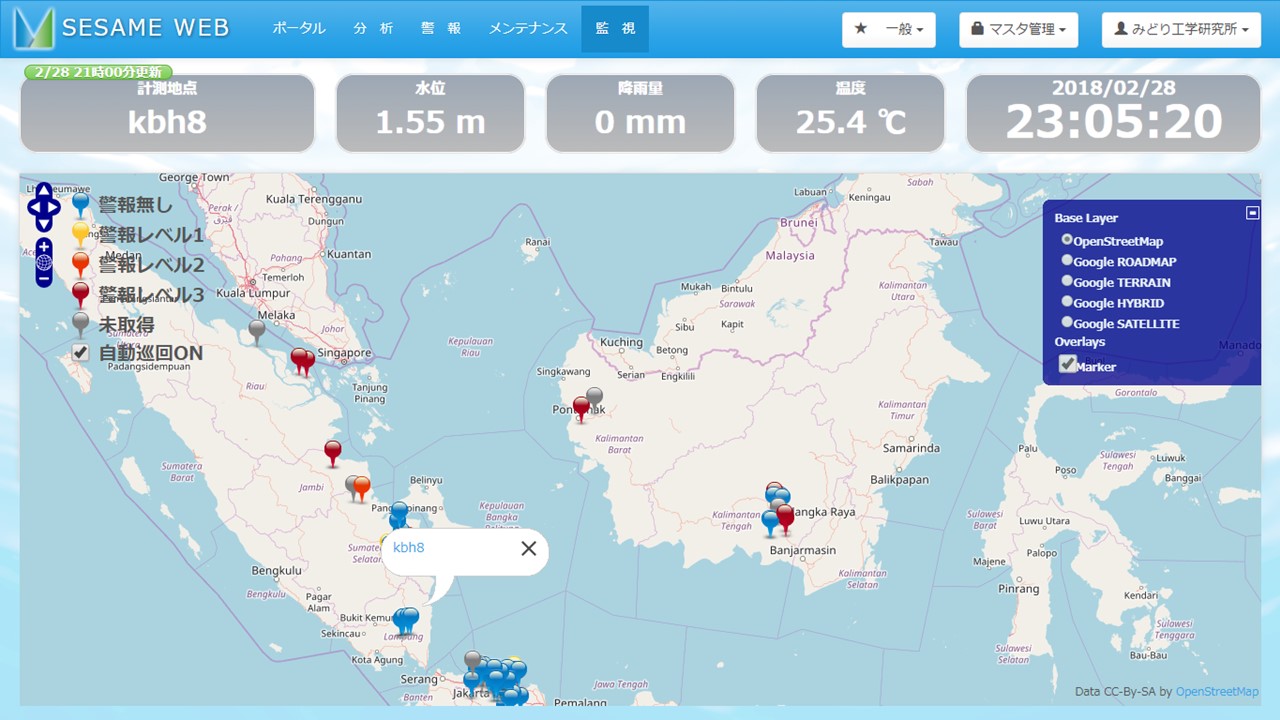
Task: Click the 水位 1.55 m panel
Action: (x=430, y=113)
